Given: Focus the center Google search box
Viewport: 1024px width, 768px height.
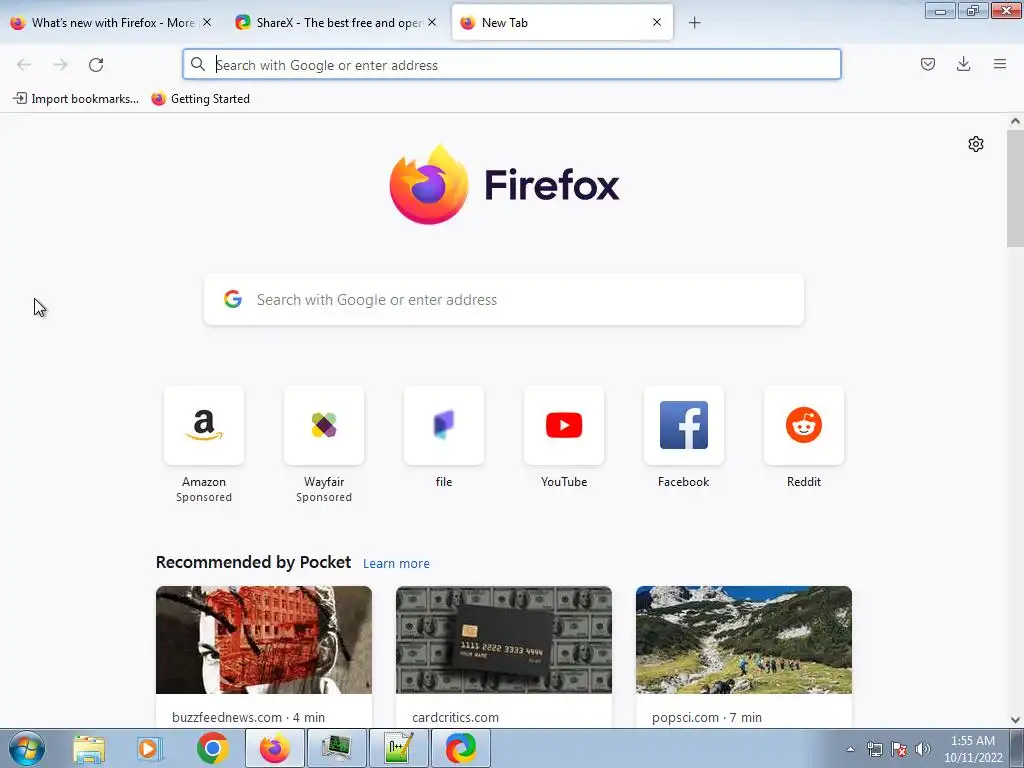Looking at the screenshot, I should (x=504, y=300).
